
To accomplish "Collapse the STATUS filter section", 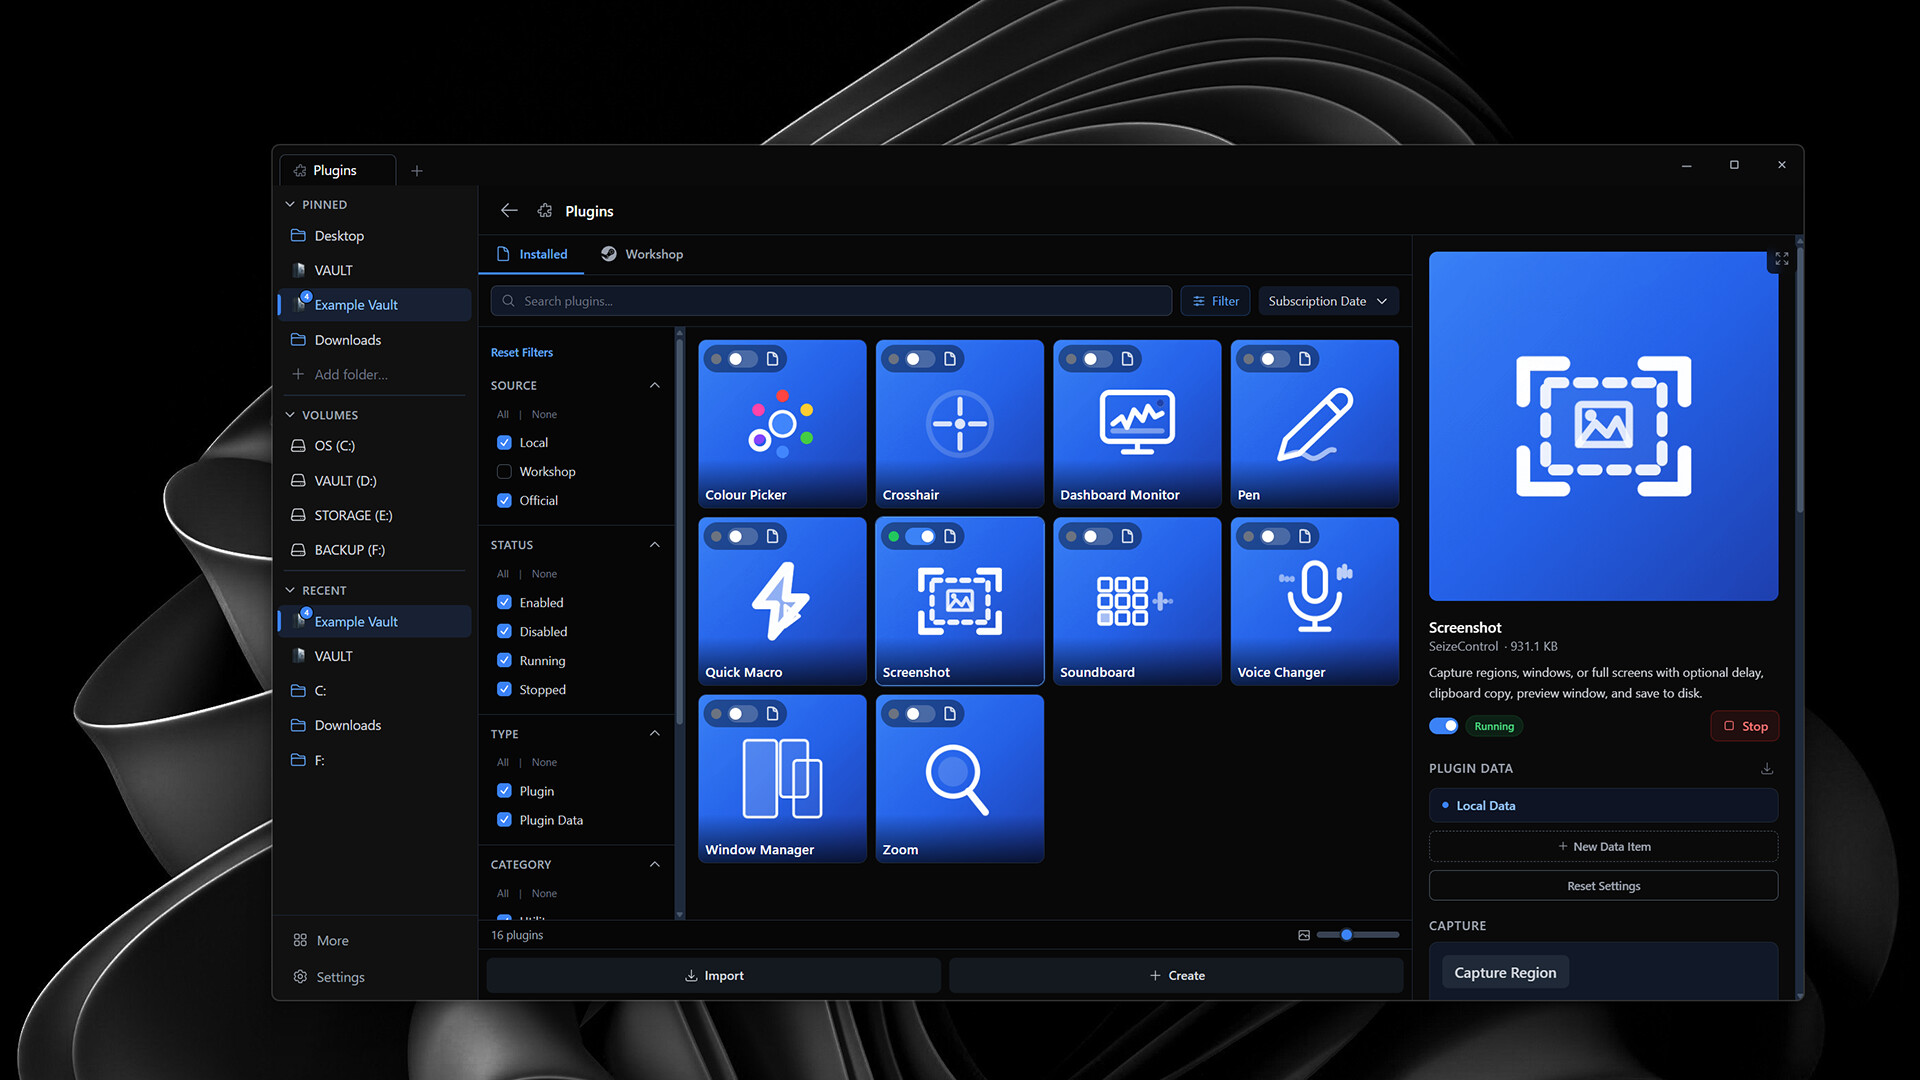I will (x=655, y=545).
